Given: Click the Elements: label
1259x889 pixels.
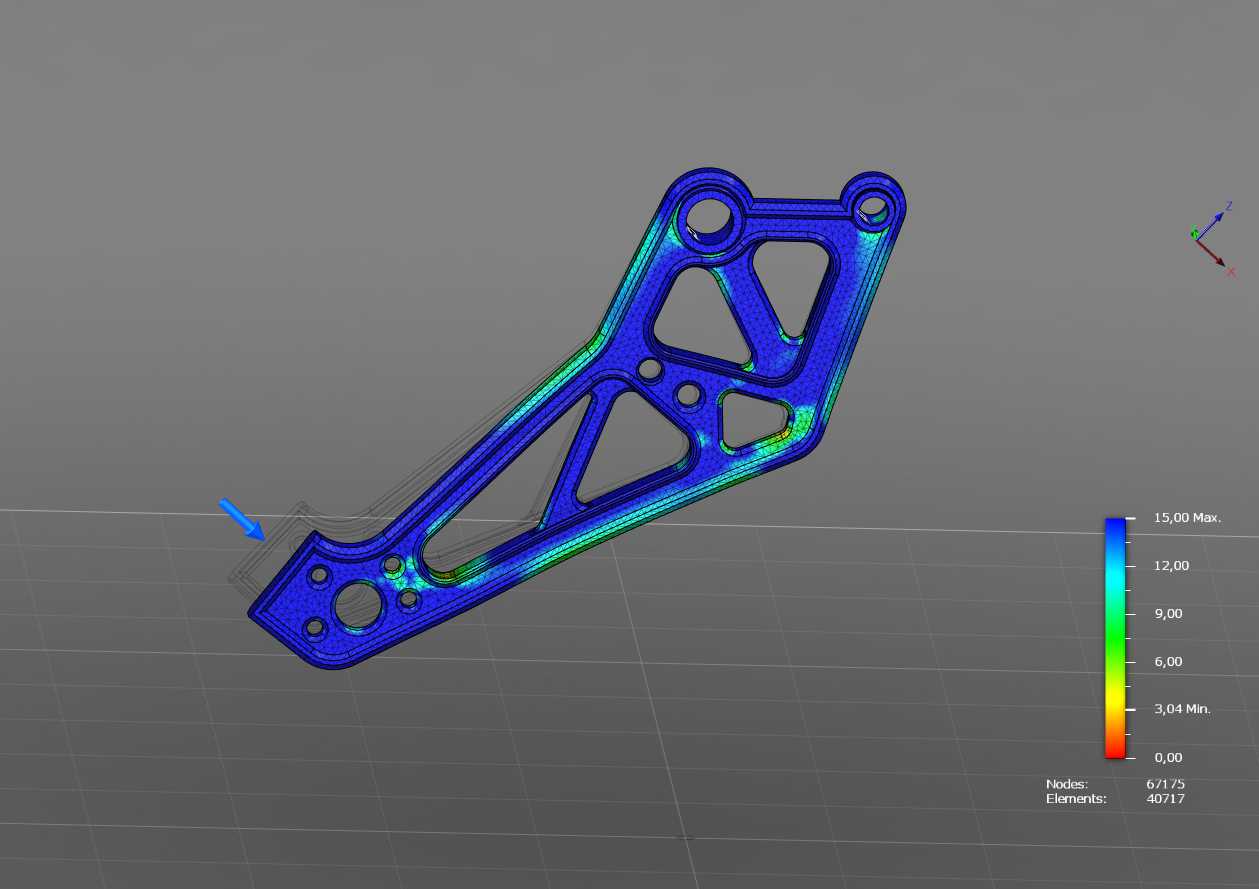Looking at the screenshot, I should coord(1076,799).
